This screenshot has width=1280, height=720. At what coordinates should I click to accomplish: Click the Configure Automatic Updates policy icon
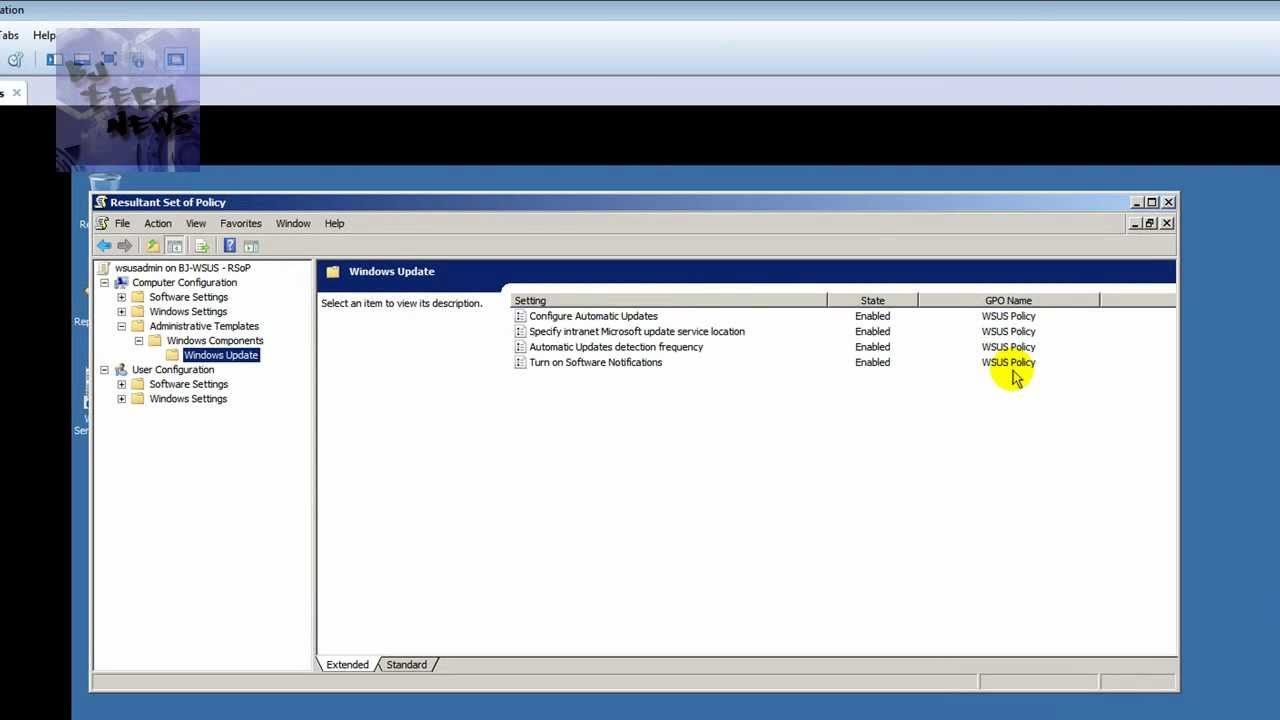(x=520, y=316)
